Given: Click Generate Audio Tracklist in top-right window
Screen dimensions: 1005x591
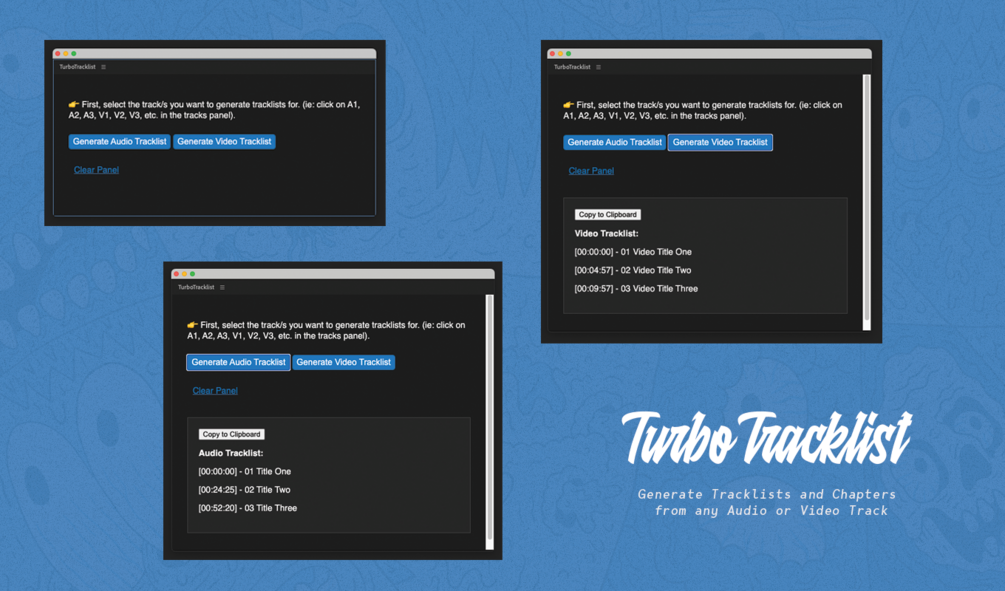Looking at the screenshot, I should (615, 142).
